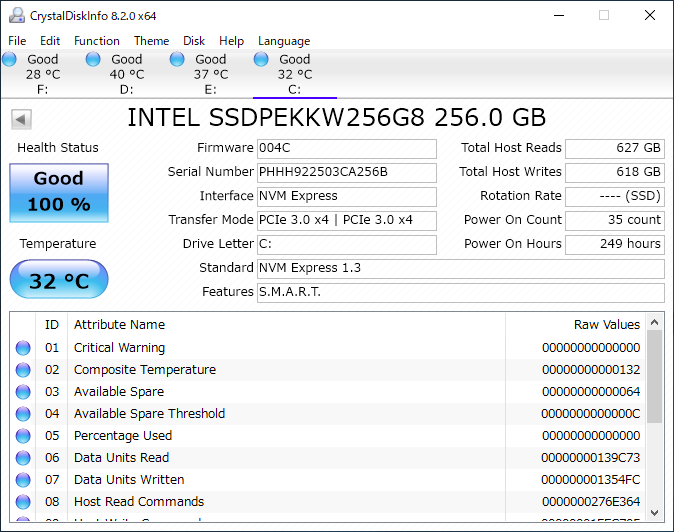This screenshot has height=532, width=674.
Task: Click the status orb for Available Spare row
Action: (x=23, y=391)
